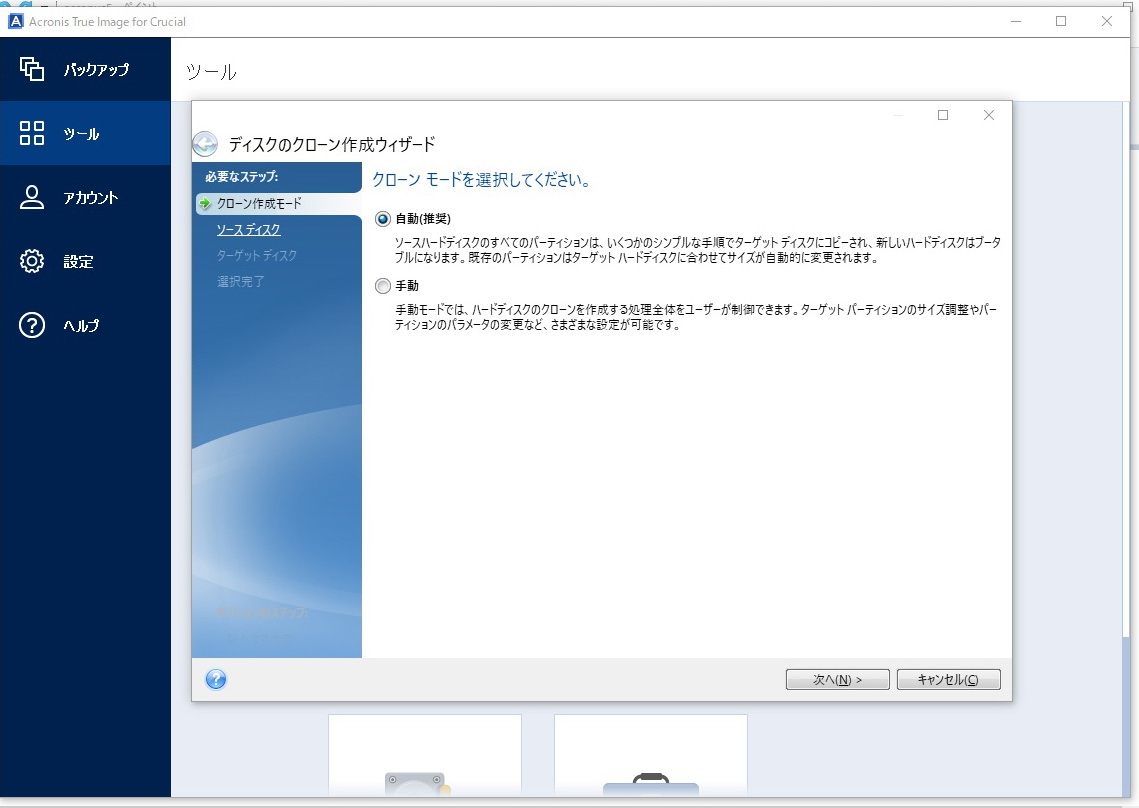Minimize the Acronis main window
This screenshot has width=1139, height=808.
[1016, 21]
